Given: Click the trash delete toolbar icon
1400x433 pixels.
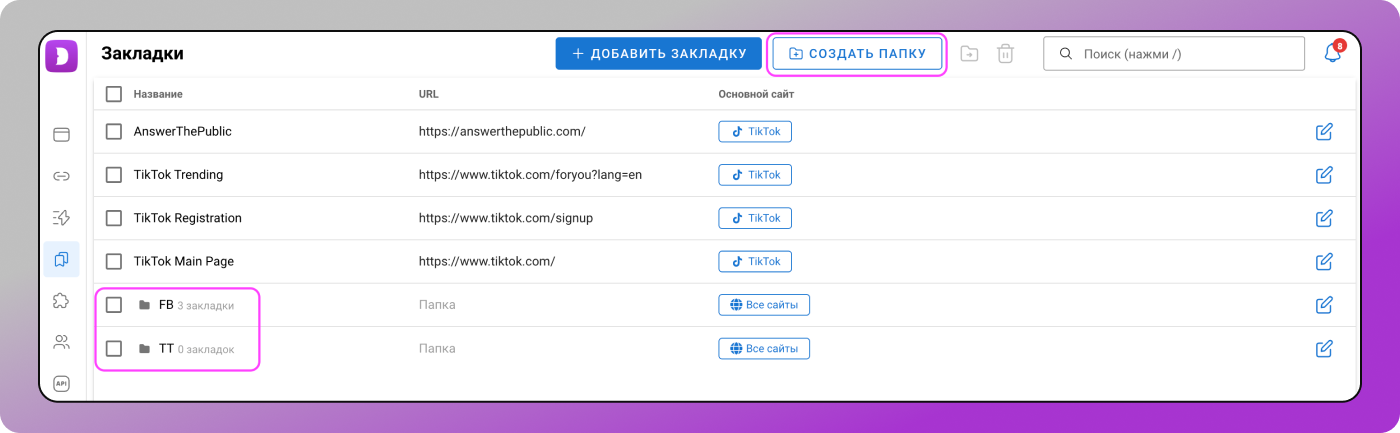Looking at the screenshot, I should (x=1006, y=54).
